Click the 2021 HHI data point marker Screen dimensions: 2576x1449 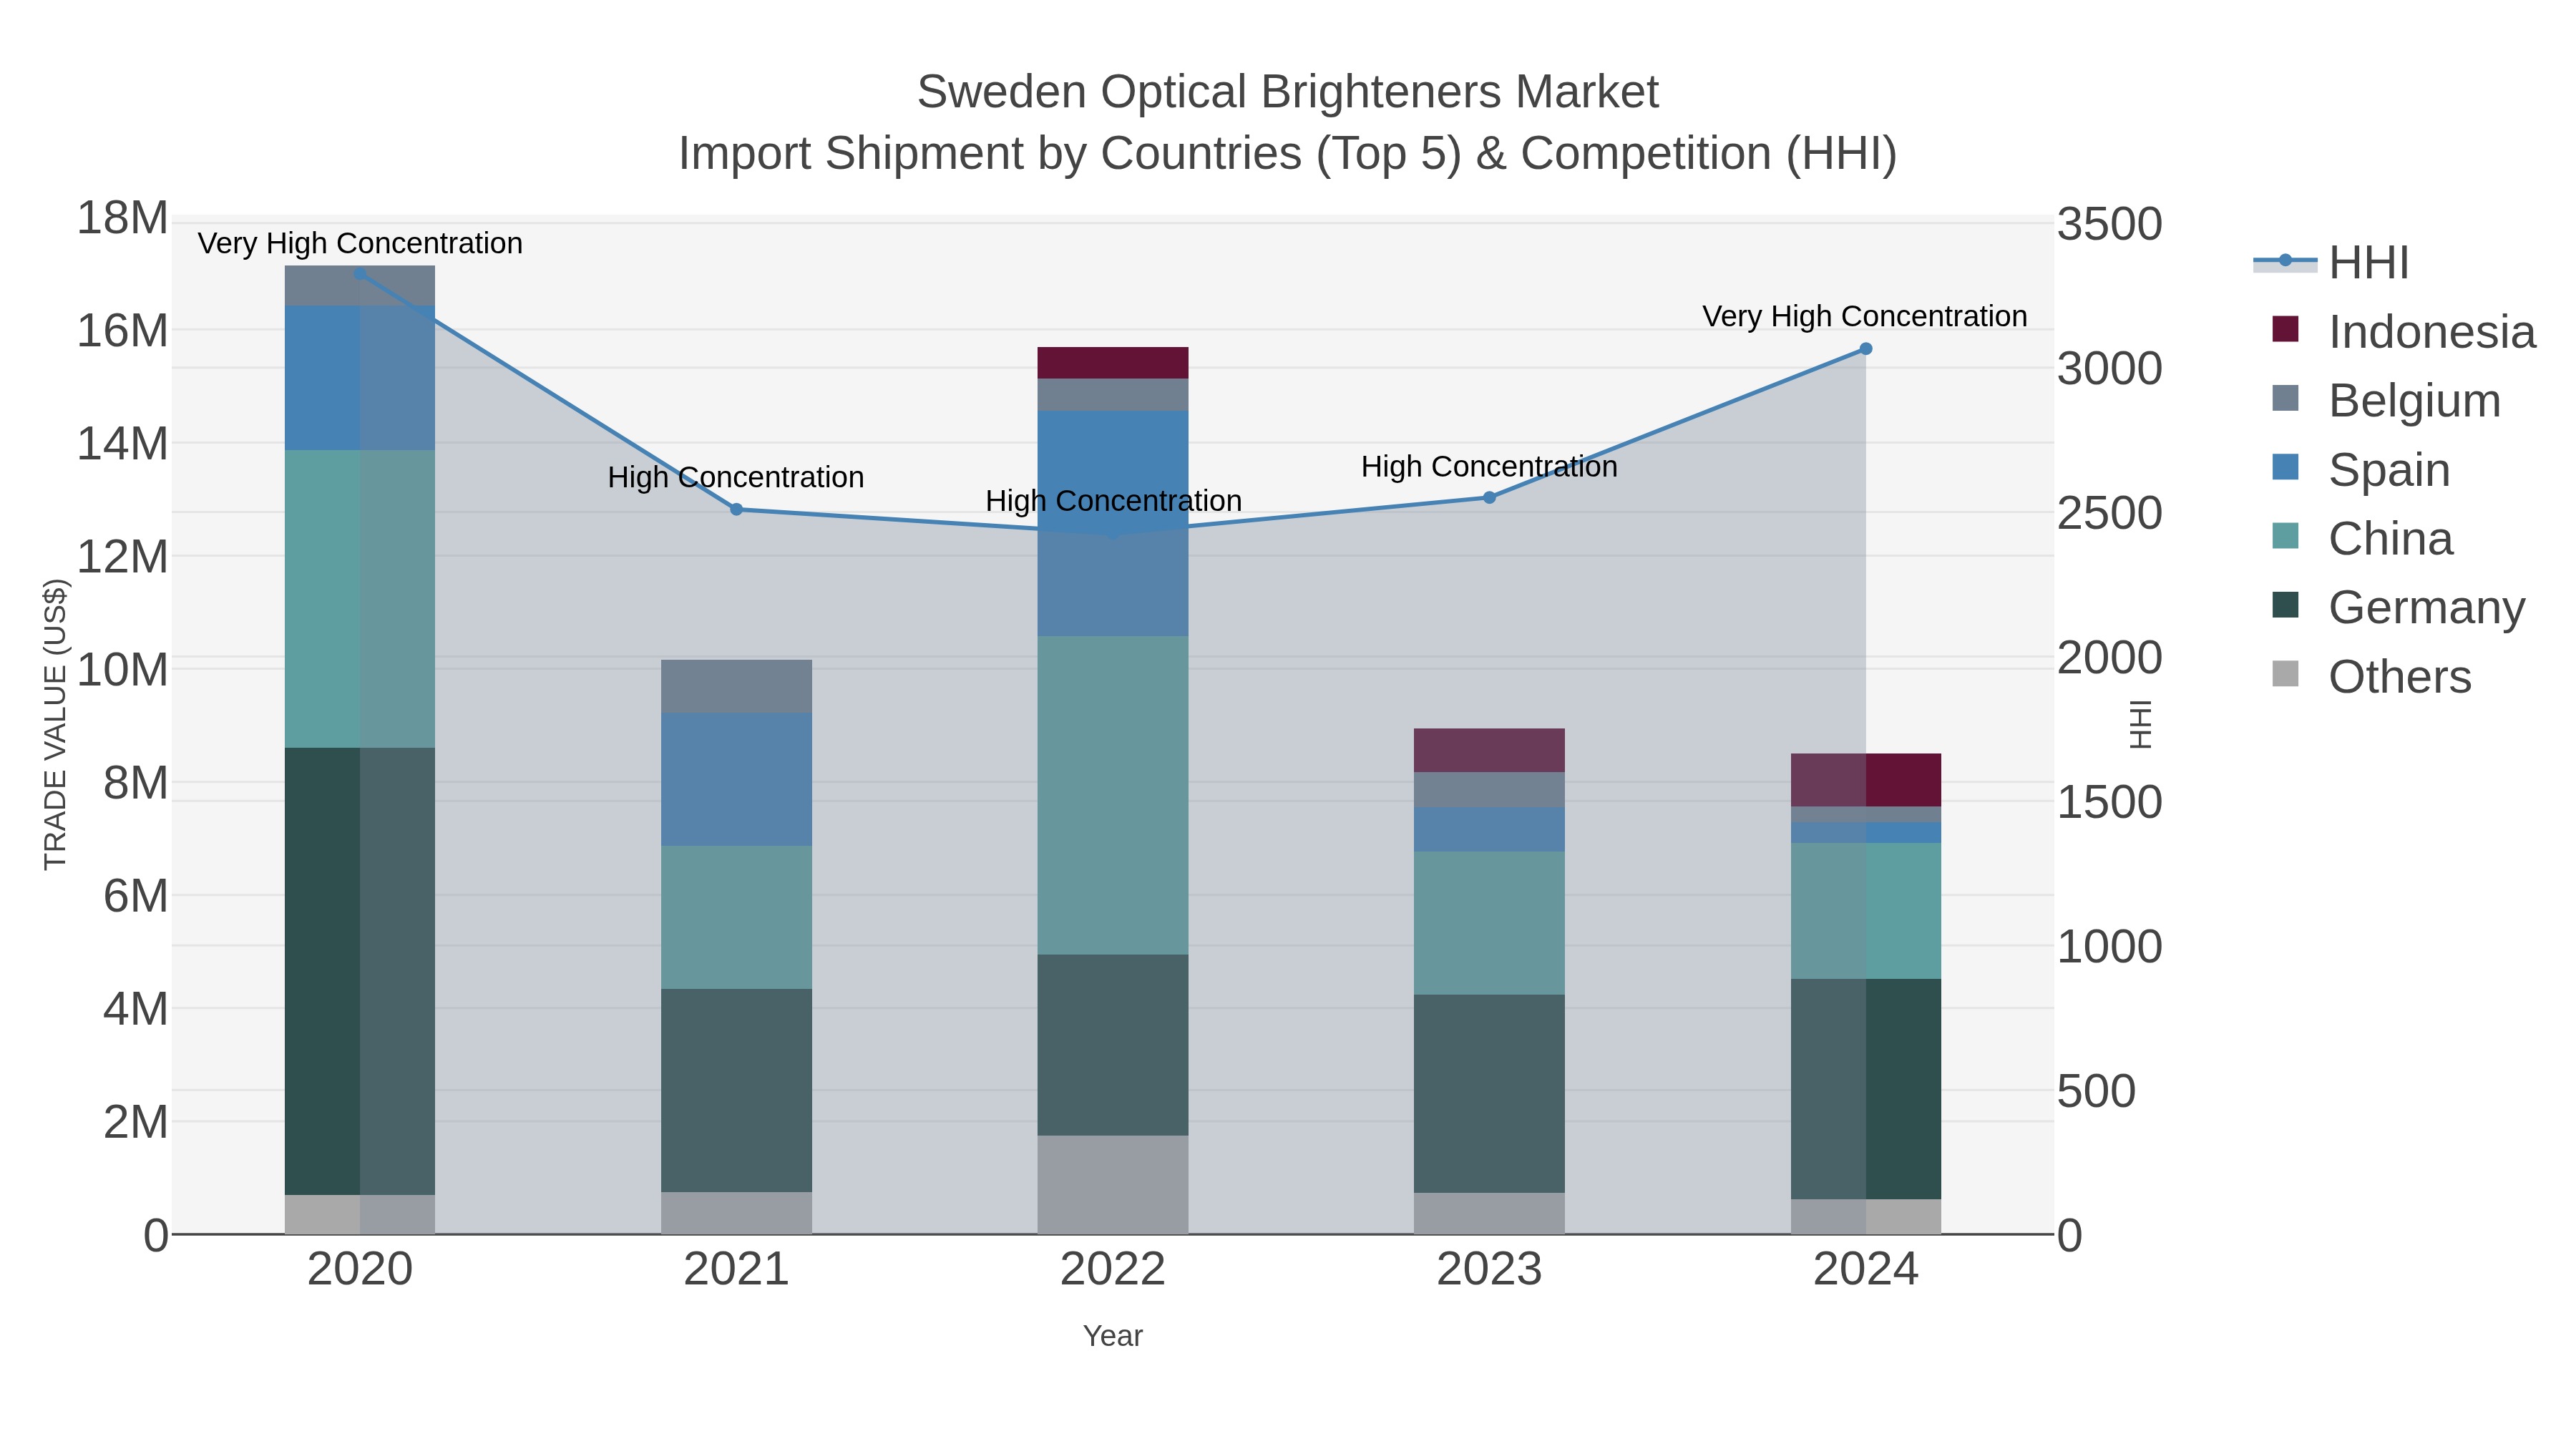click(x=737, y=509)
